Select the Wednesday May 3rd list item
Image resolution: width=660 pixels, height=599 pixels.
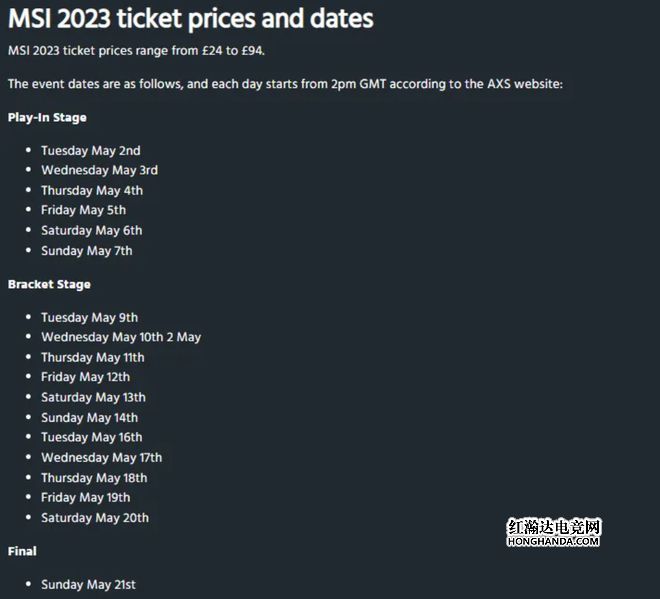100,170
